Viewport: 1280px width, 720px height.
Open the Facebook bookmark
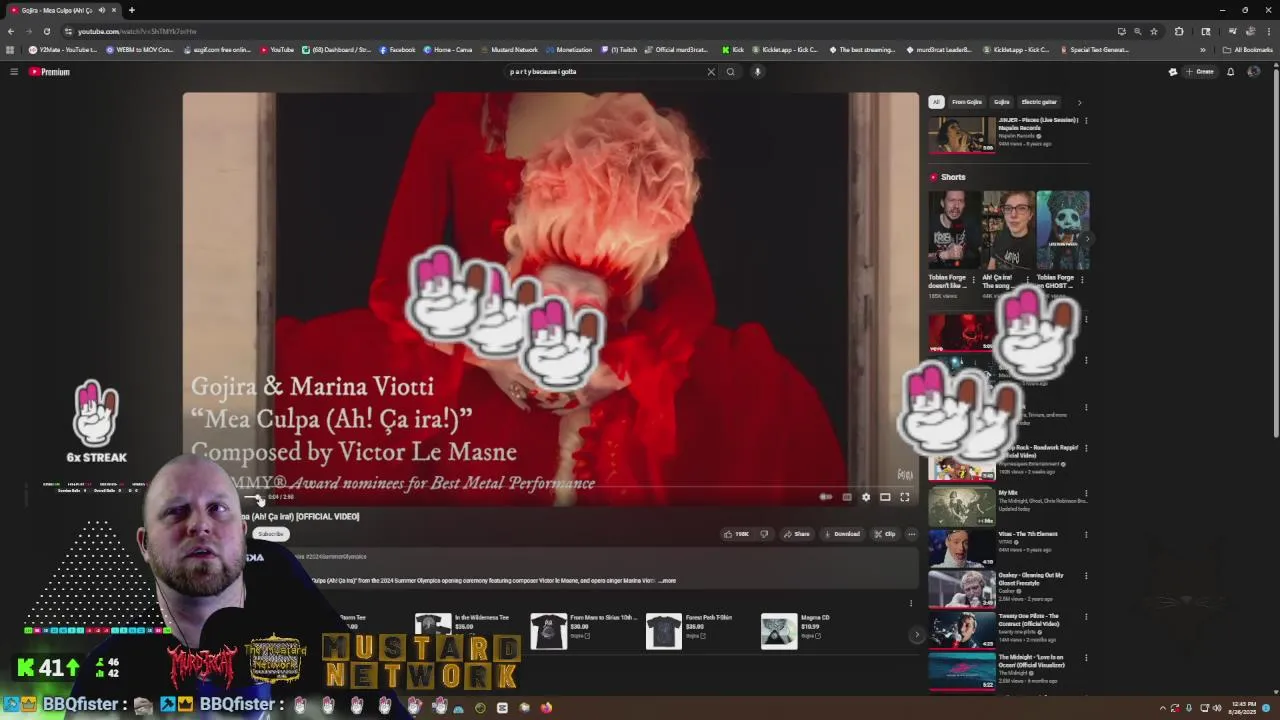(397, 50)
